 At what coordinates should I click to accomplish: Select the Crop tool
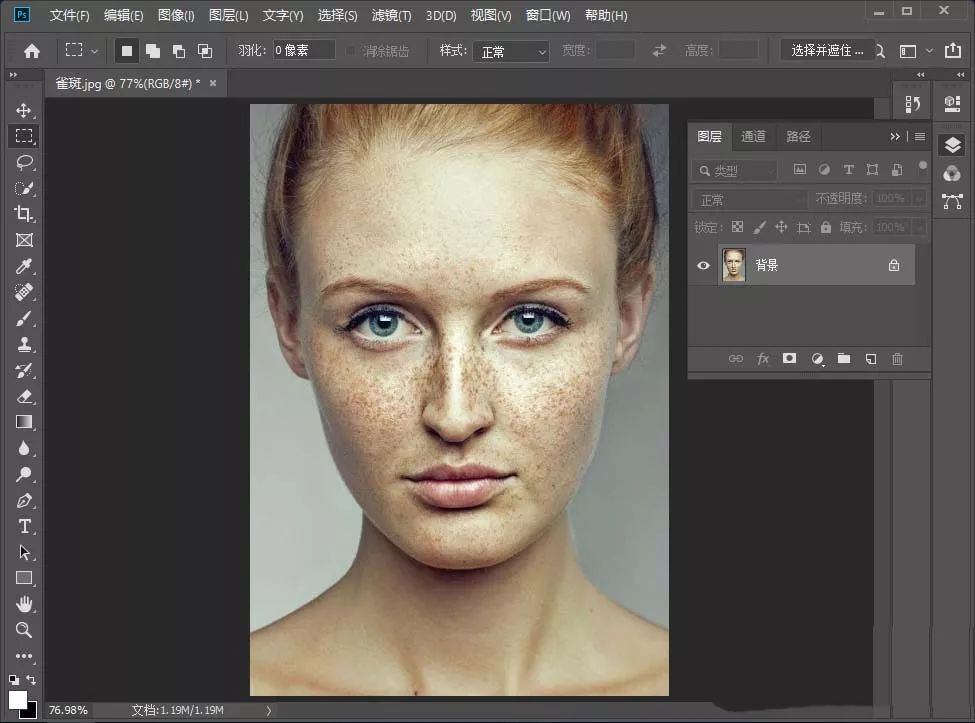(x=24, y=214)
